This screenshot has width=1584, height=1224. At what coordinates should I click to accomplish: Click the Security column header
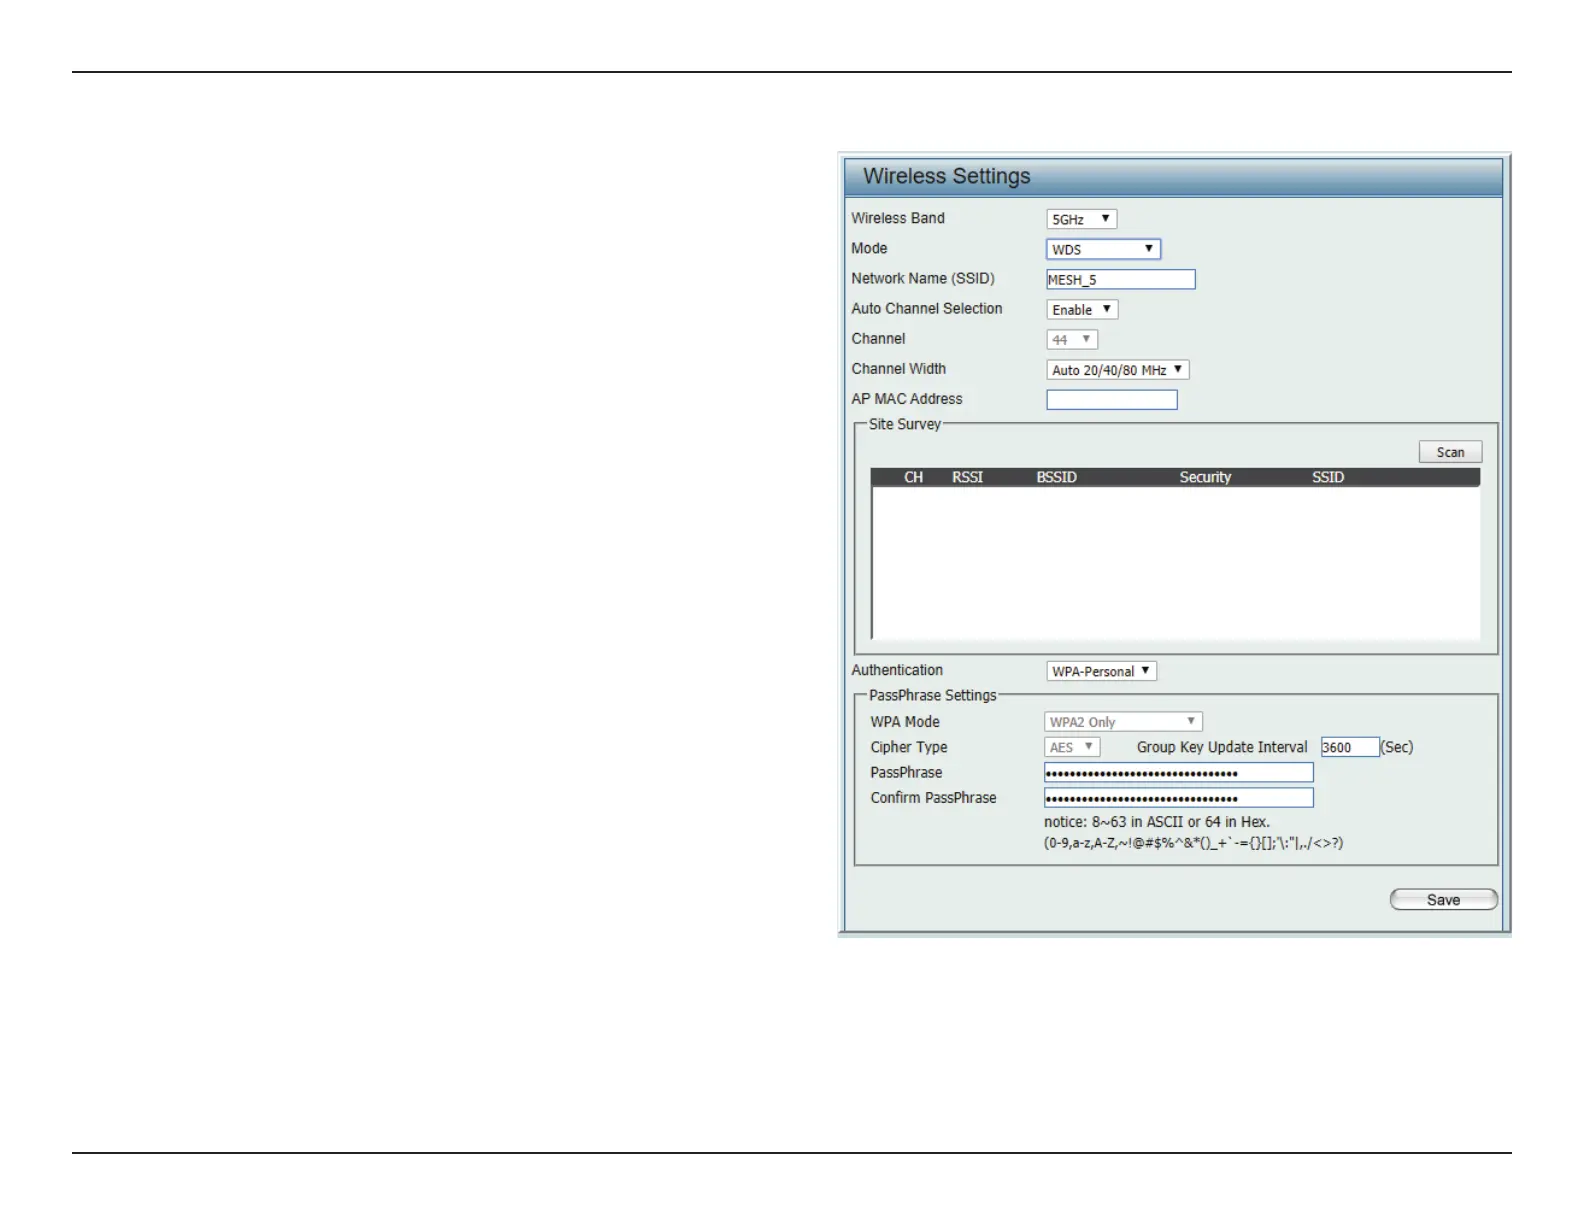click(x=1205, y=478)
